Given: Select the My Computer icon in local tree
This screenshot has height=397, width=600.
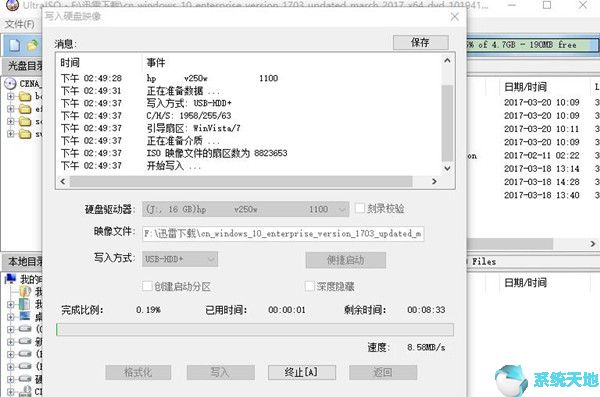Looking at the screenshot, I should click(11, 279).
